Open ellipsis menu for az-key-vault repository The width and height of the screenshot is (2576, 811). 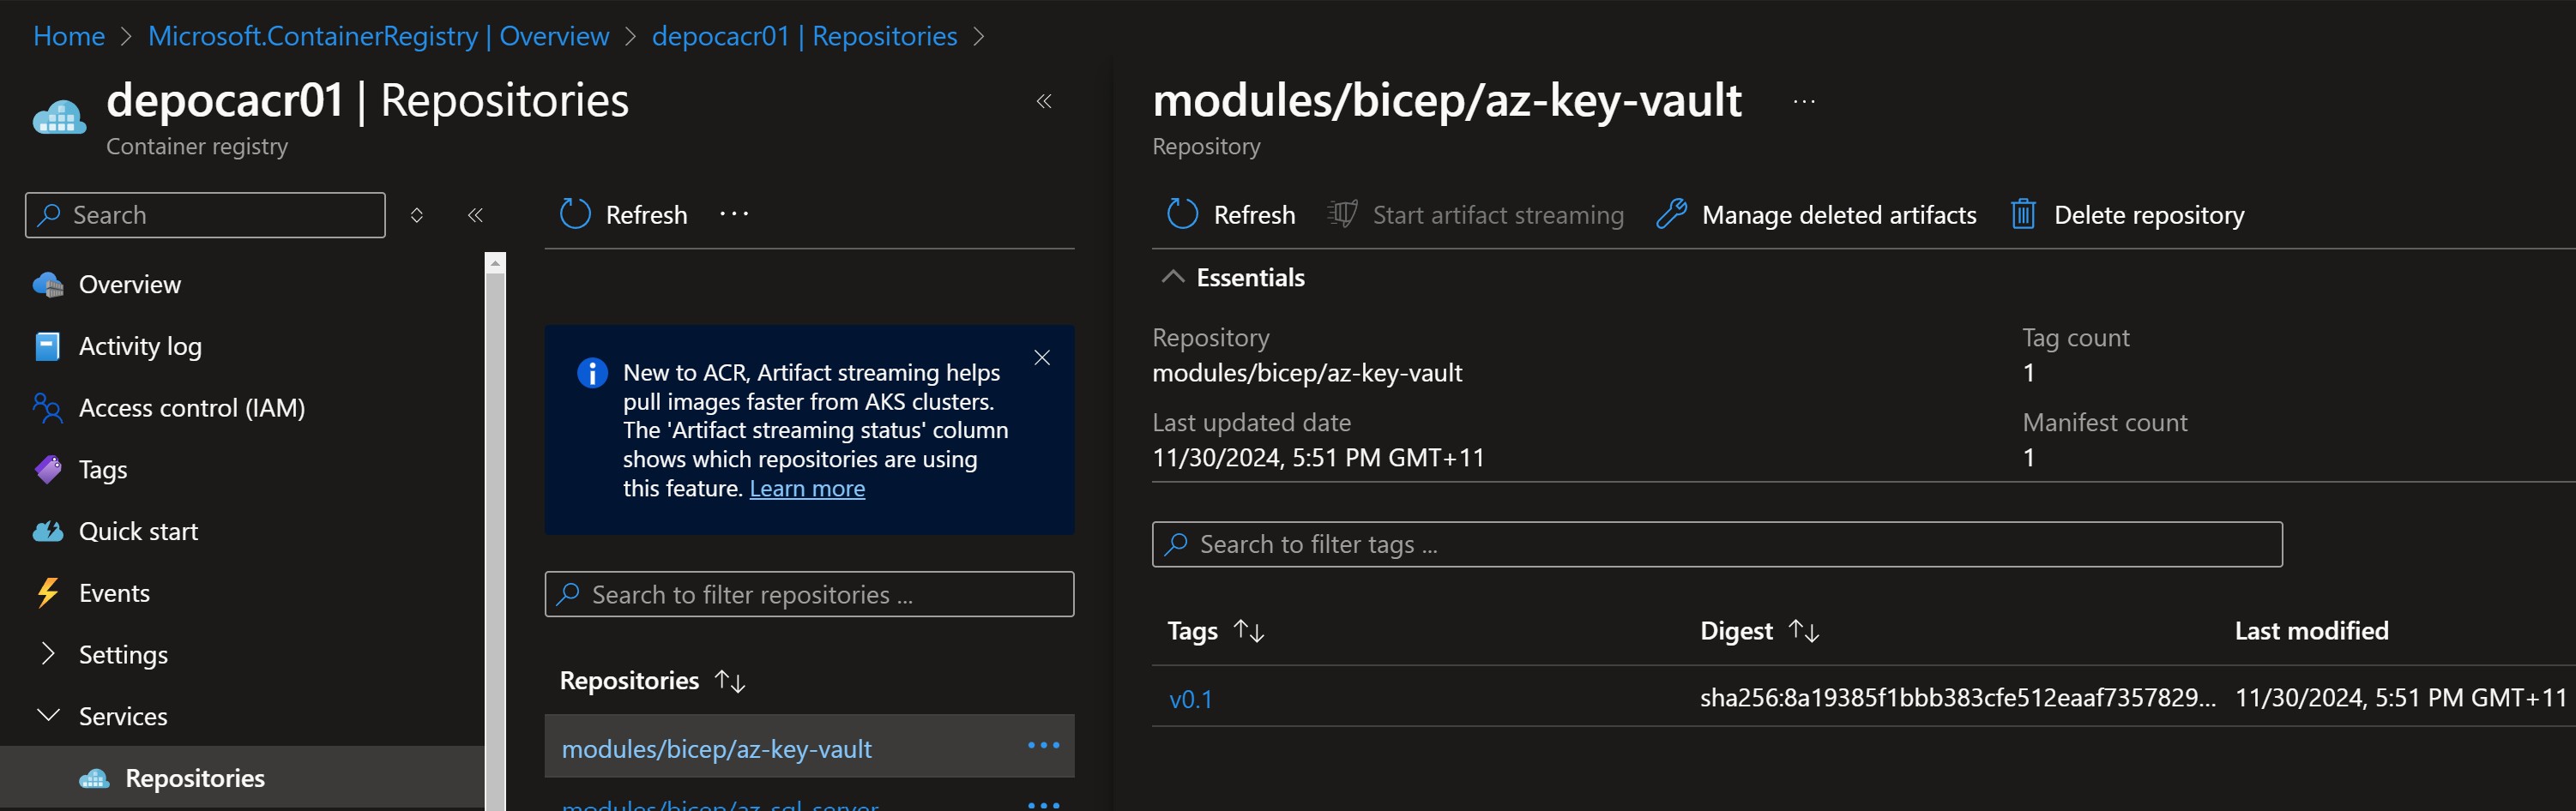click(1043, 746)
